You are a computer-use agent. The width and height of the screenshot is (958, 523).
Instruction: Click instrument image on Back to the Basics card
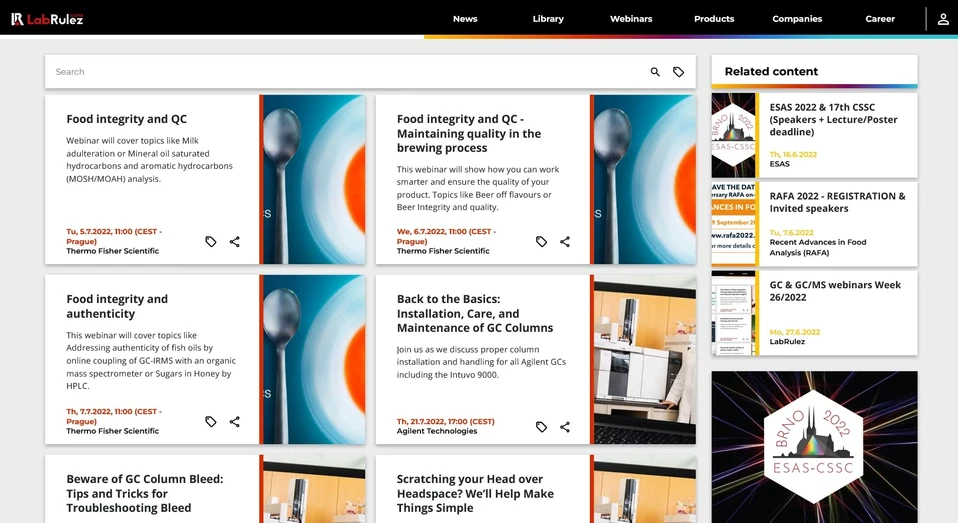pyautogui.click(x=645, y=359)
